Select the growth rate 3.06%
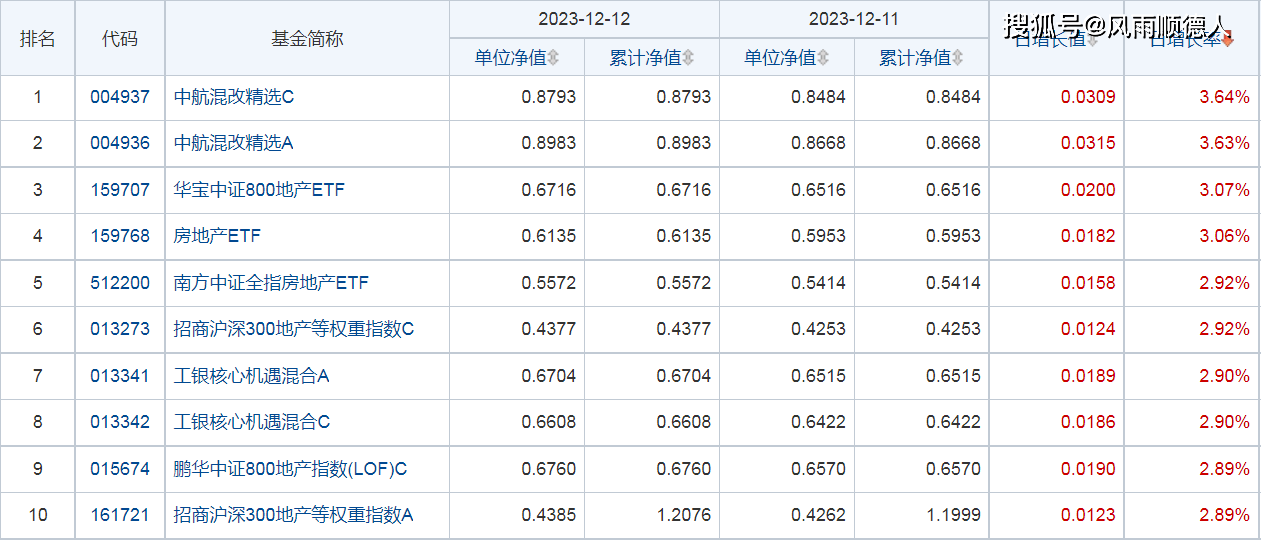This screenshot has width=1261, height=540. click(1225, 236)
